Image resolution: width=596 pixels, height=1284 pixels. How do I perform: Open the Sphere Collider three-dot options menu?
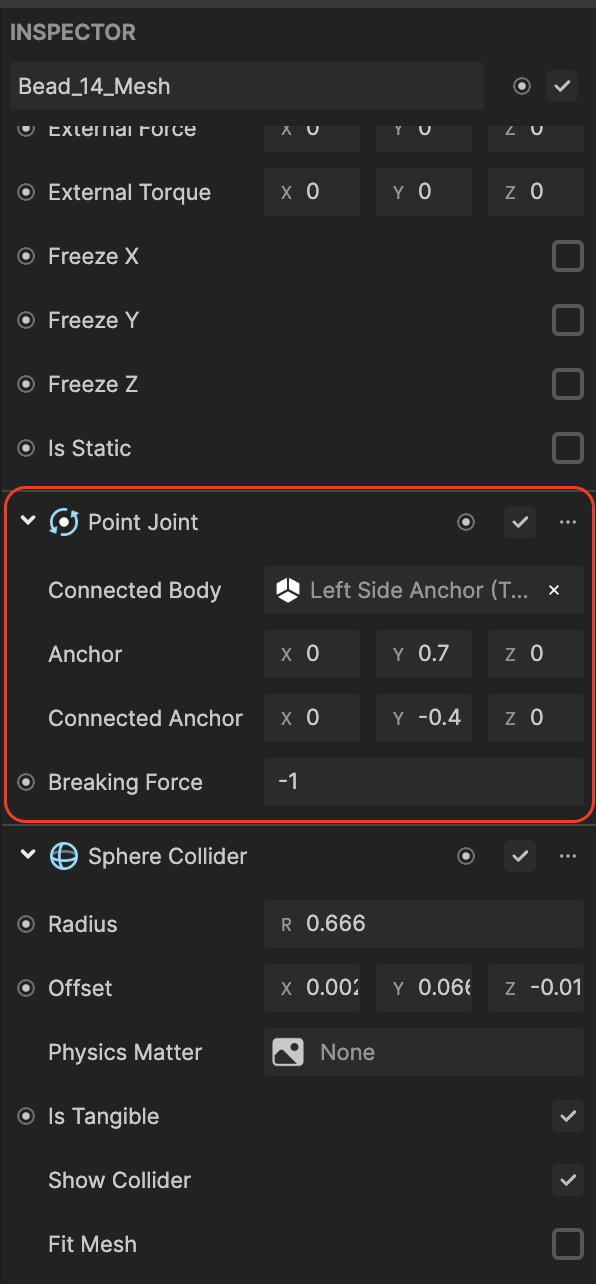[x=568, y=856]
